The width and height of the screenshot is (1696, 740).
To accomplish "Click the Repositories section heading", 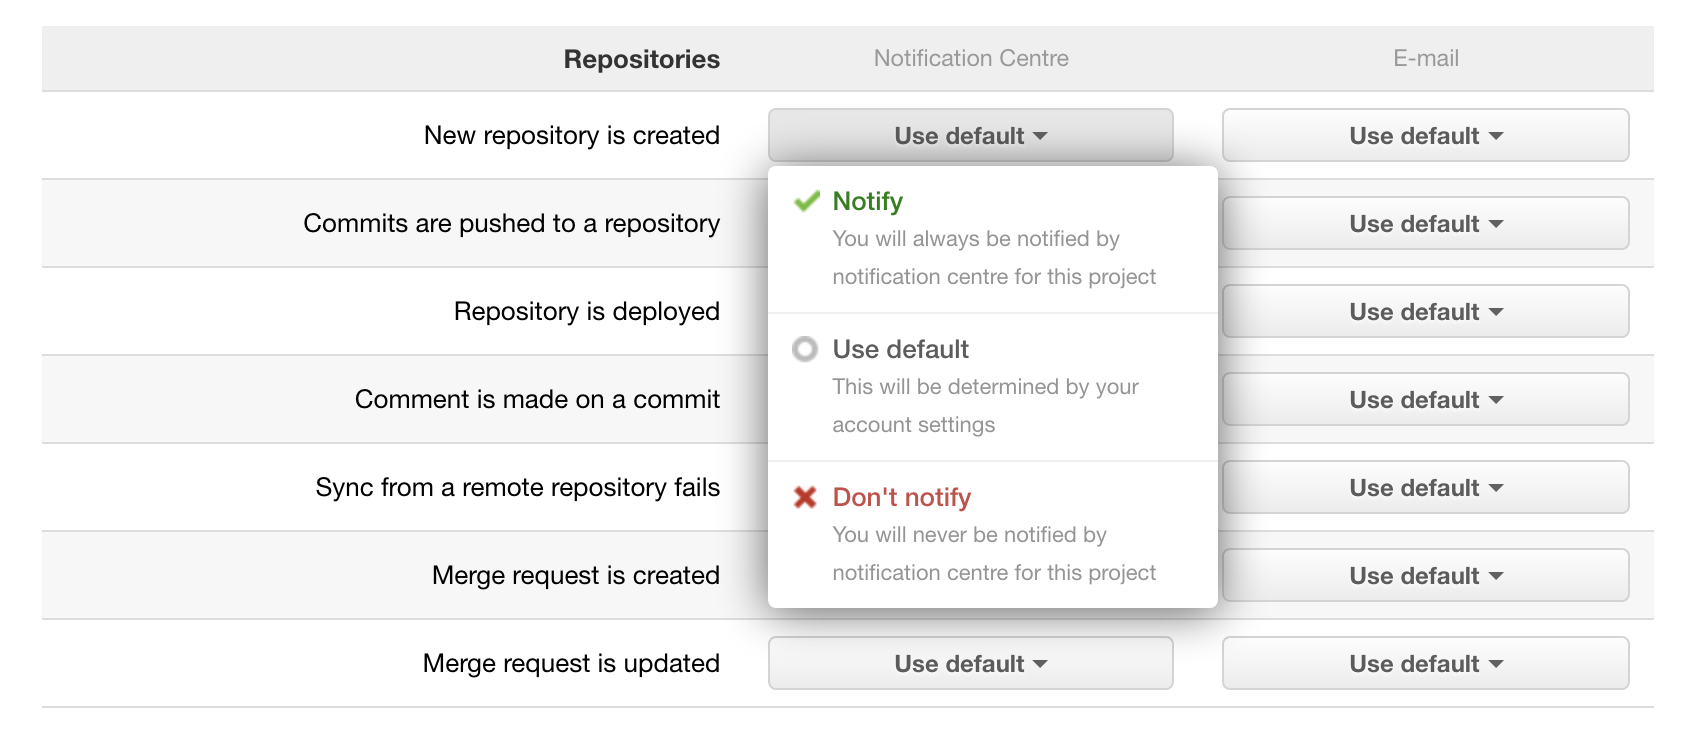I will pos(641,60).
